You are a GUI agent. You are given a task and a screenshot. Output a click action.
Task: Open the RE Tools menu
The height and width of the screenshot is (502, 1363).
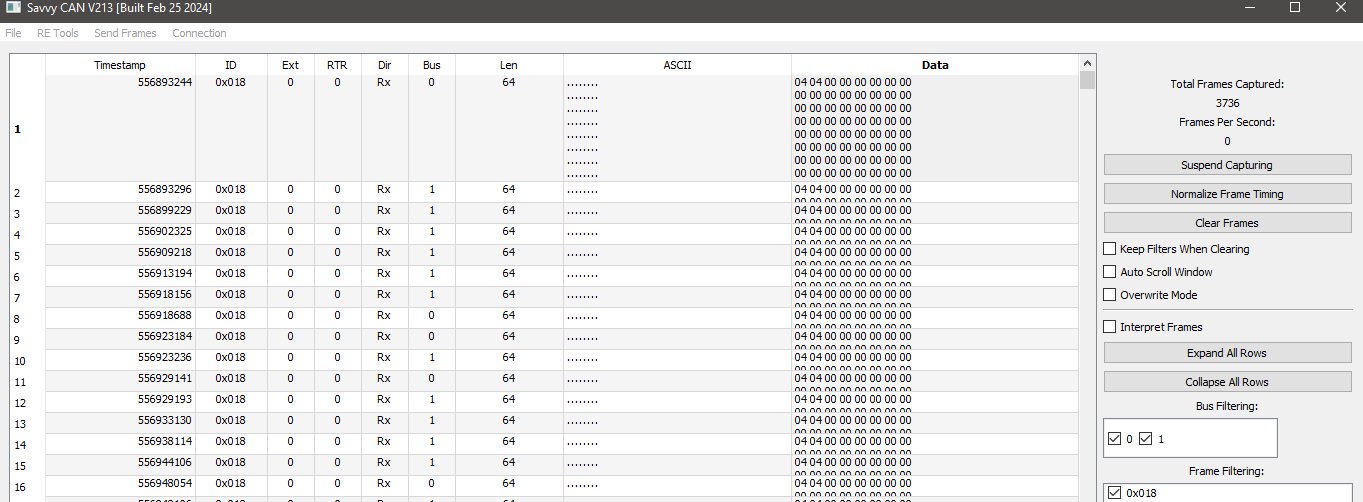[x=57, y=33]
